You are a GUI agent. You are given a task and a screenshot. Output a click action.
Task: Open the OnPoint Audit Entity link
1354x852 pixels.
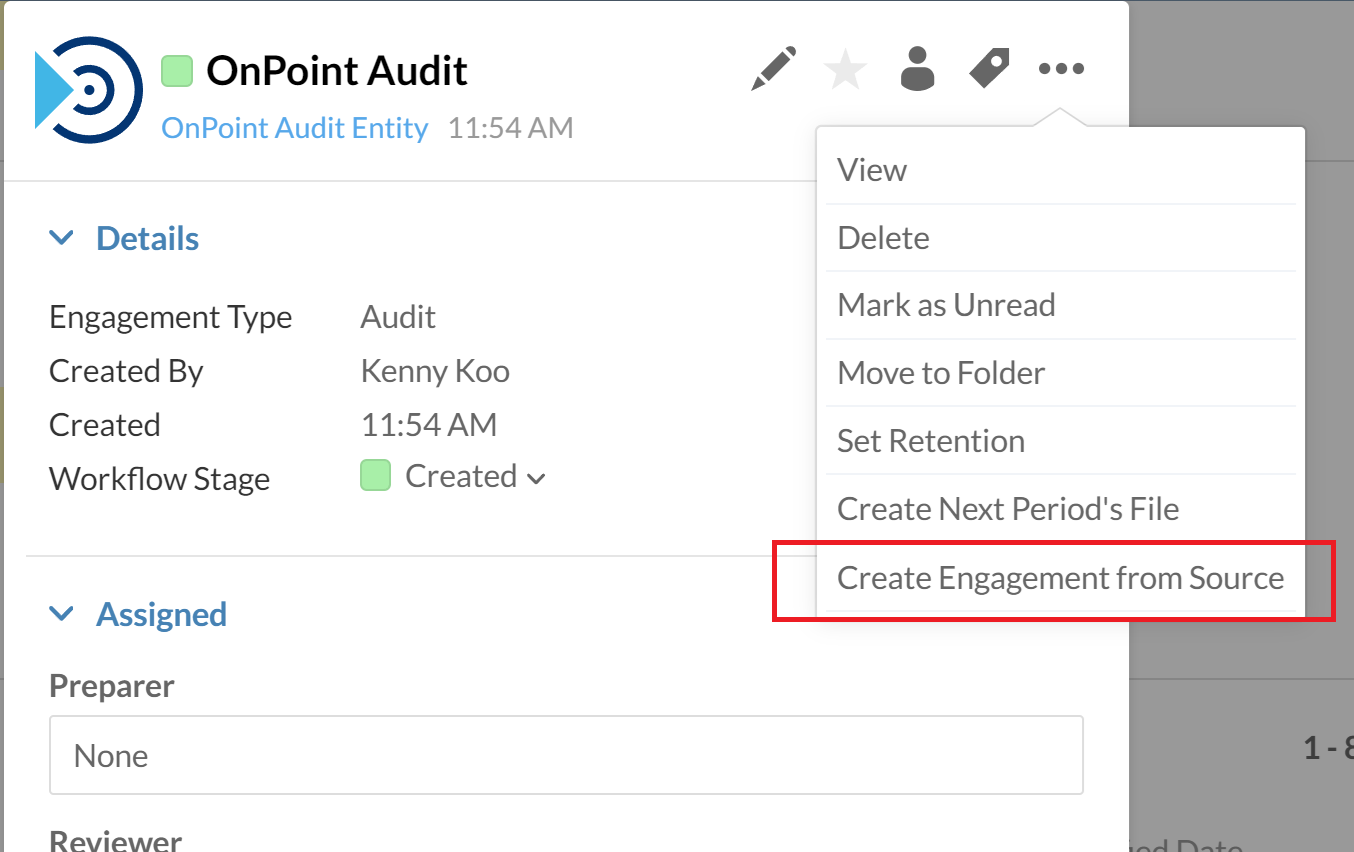294,127
